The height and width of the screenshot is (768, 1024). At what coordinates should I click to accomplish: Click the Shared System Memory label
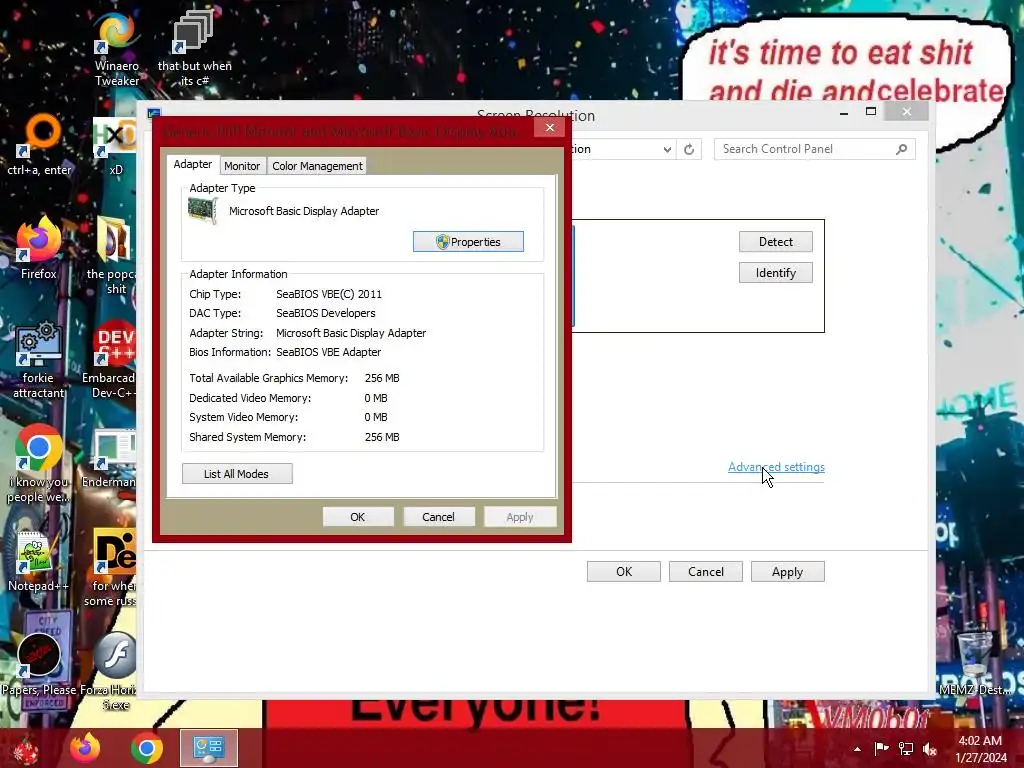248,437
